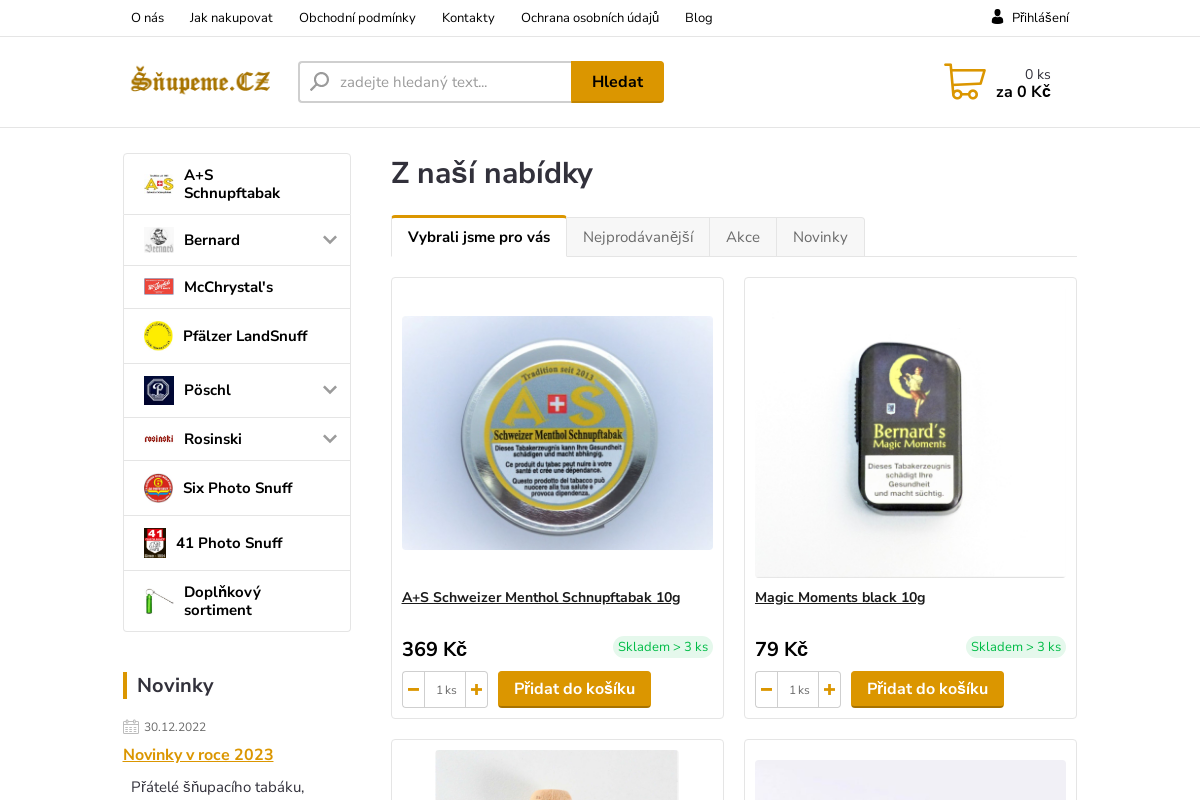Open the Novinky v roce 2023 article link
This screenshot has height=800, width=1200.
(197, 754)
